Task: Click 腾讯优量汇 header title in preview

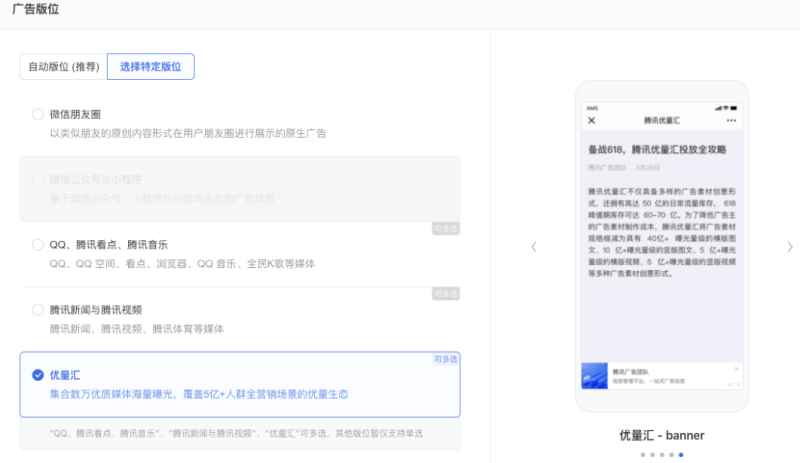Action: point(662,120)
